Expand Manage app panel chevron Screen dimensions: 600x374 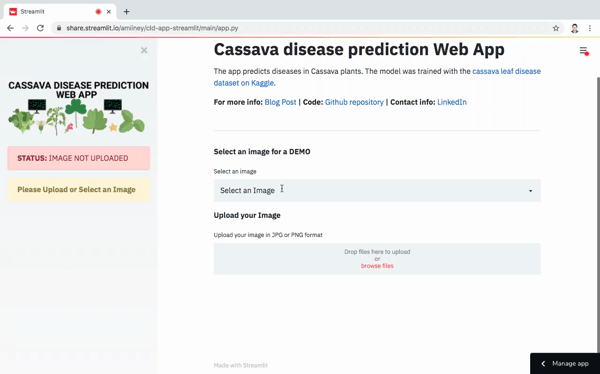[543, 363]
